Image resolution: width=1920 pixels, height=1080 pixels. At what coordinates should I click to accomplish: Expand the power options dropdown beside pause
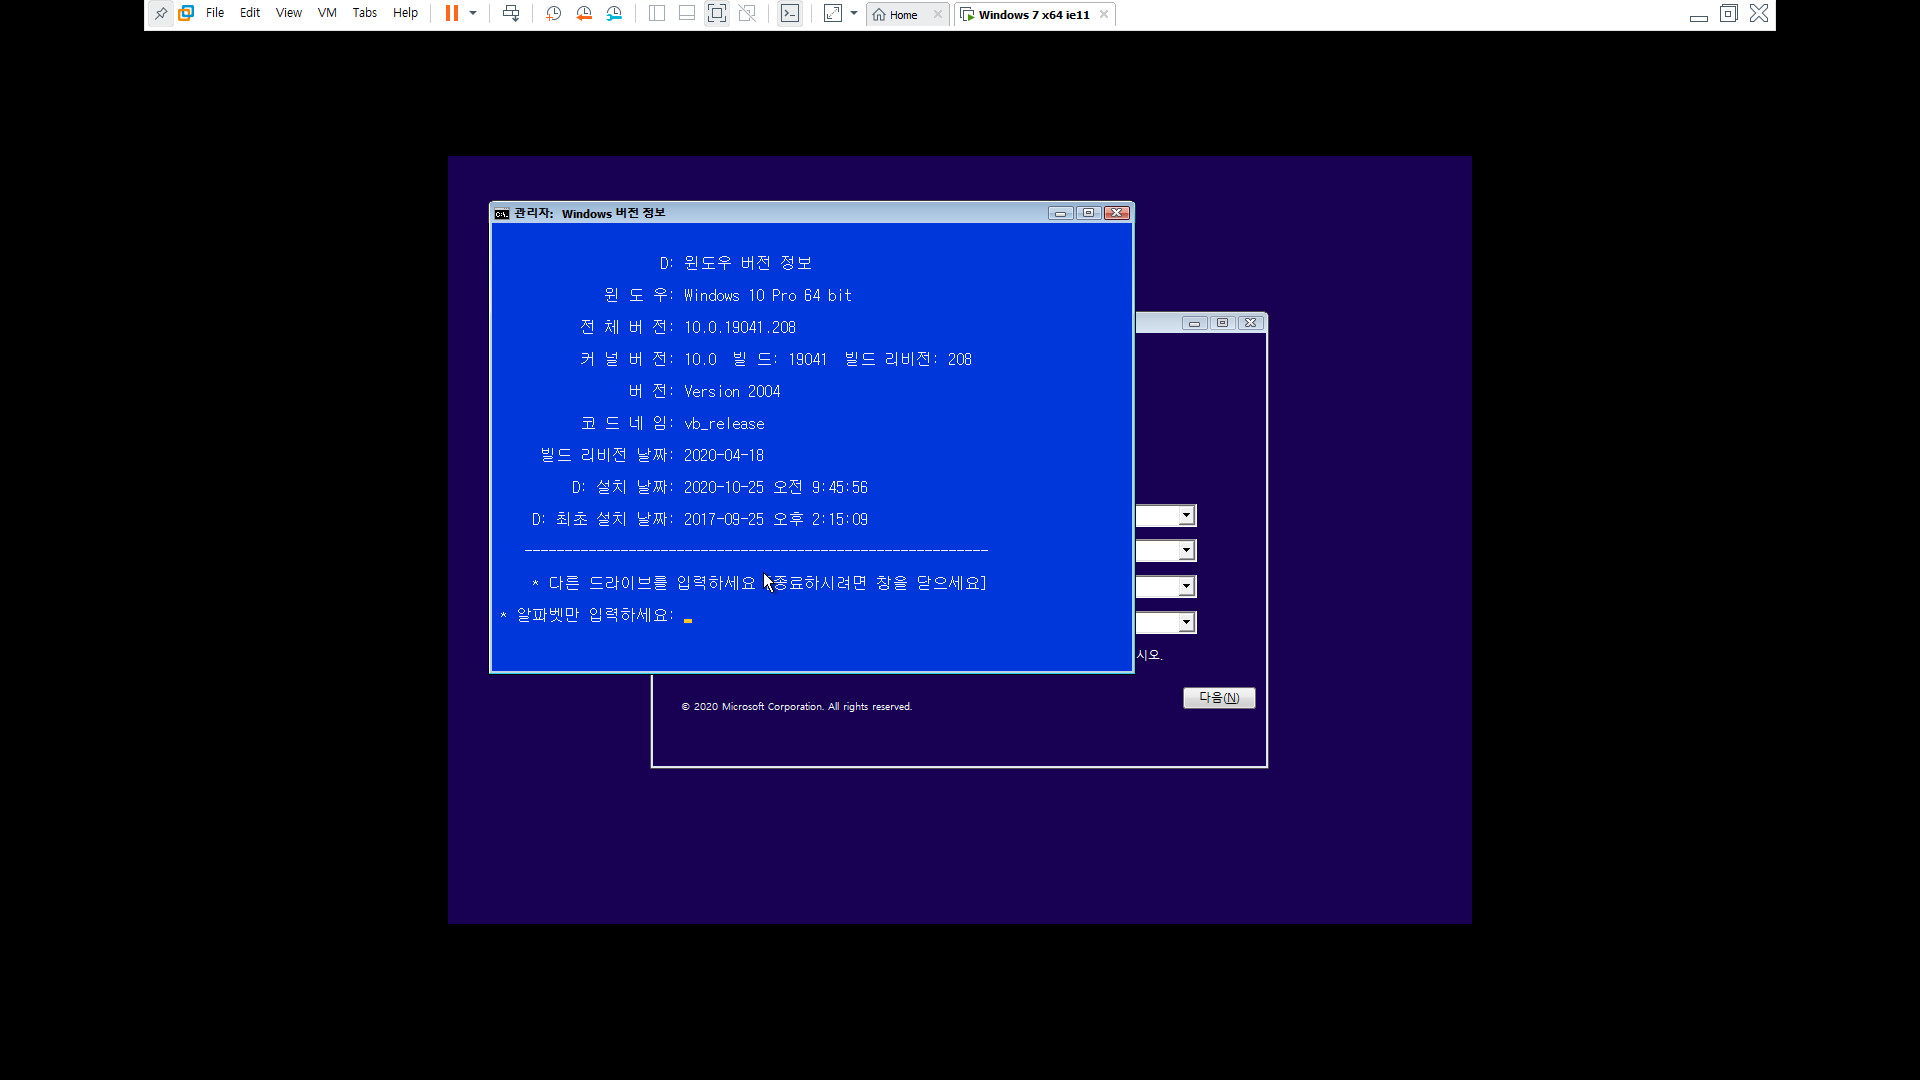[473, 14]
